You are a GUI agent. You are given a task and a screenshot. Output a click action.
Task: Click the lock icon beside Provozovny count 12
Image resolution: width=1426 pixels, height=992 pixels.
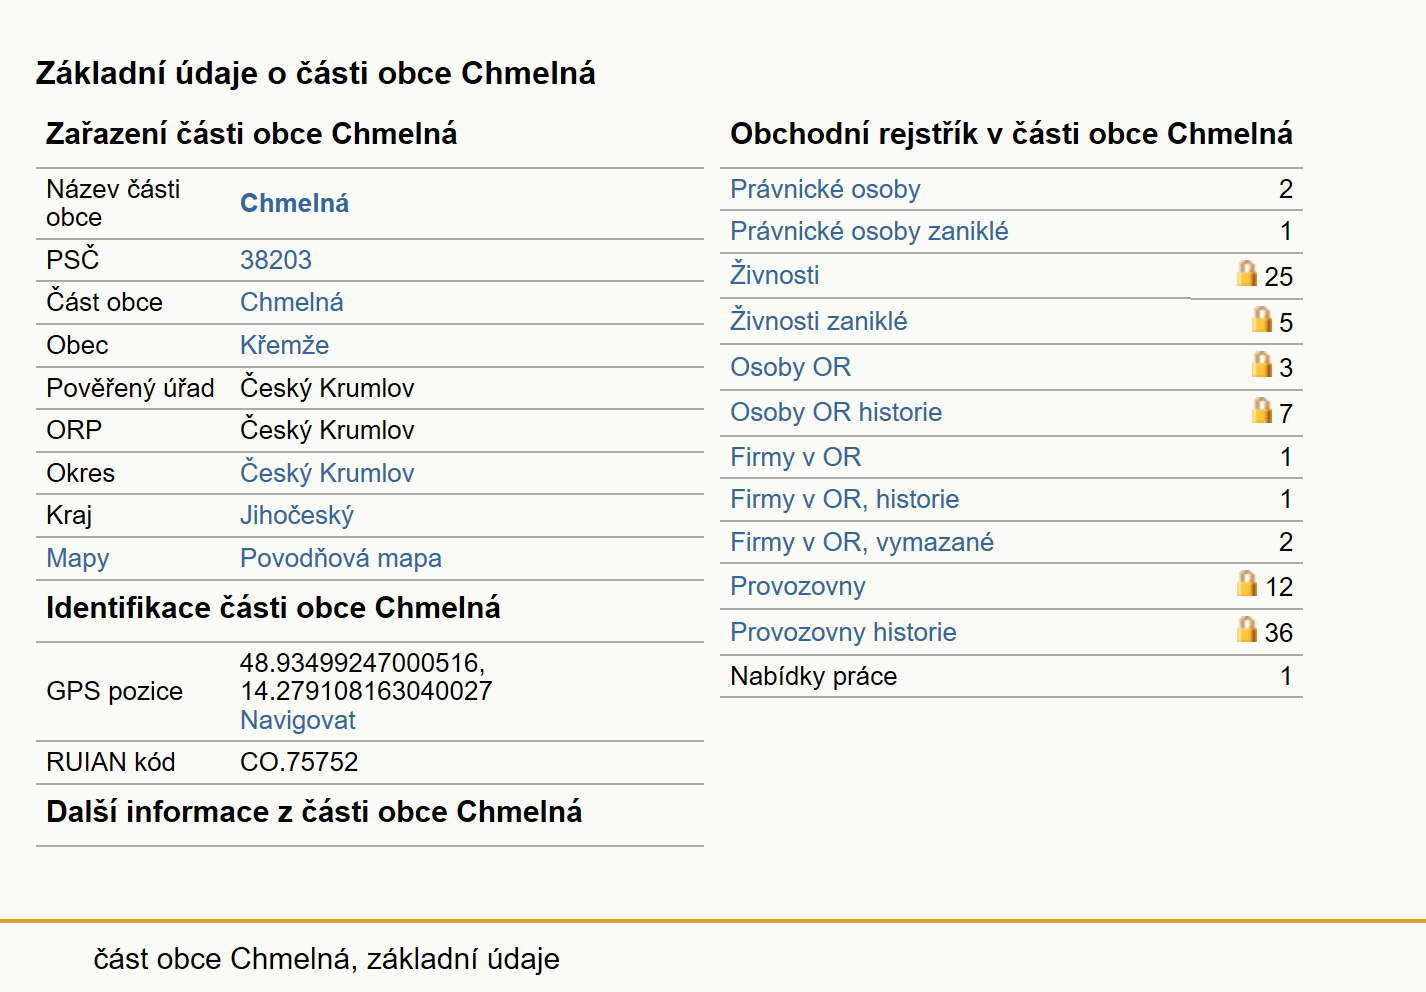[1246, 584]
